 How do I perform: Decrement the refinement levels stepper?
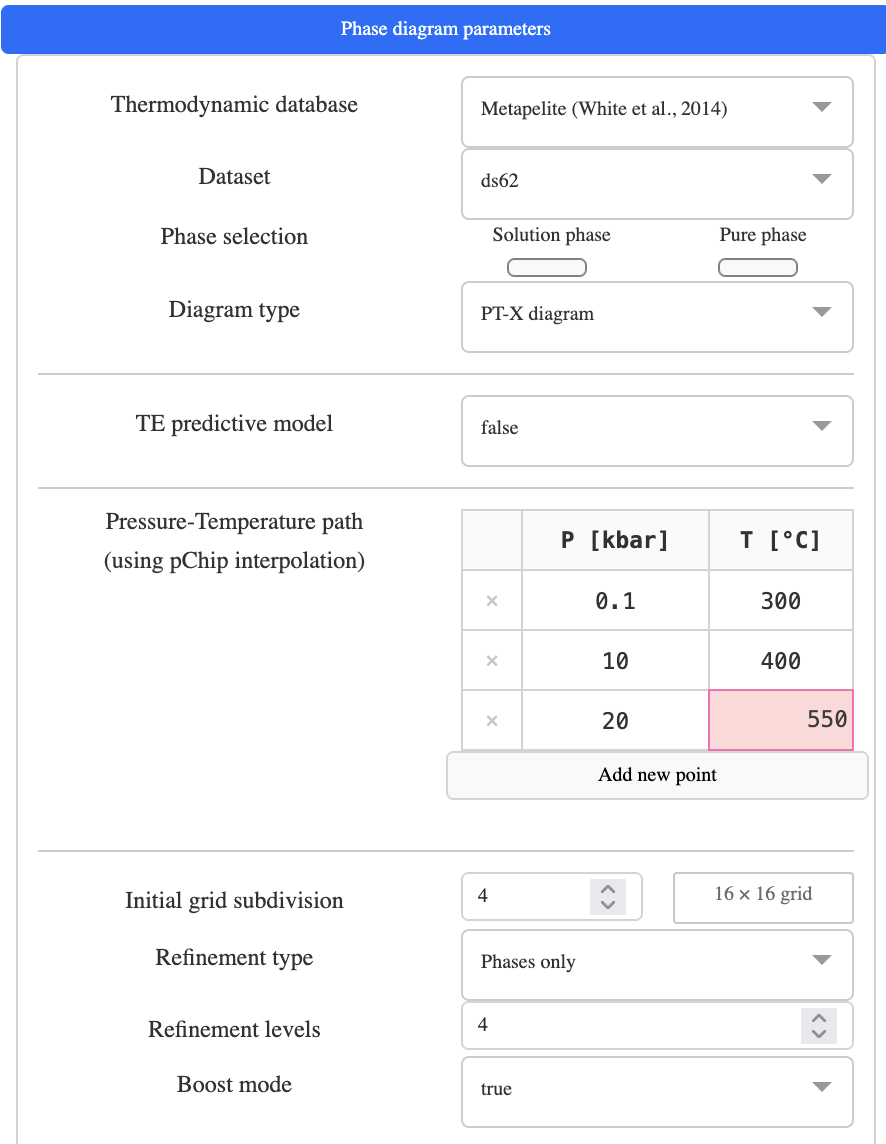[819, 1034]
